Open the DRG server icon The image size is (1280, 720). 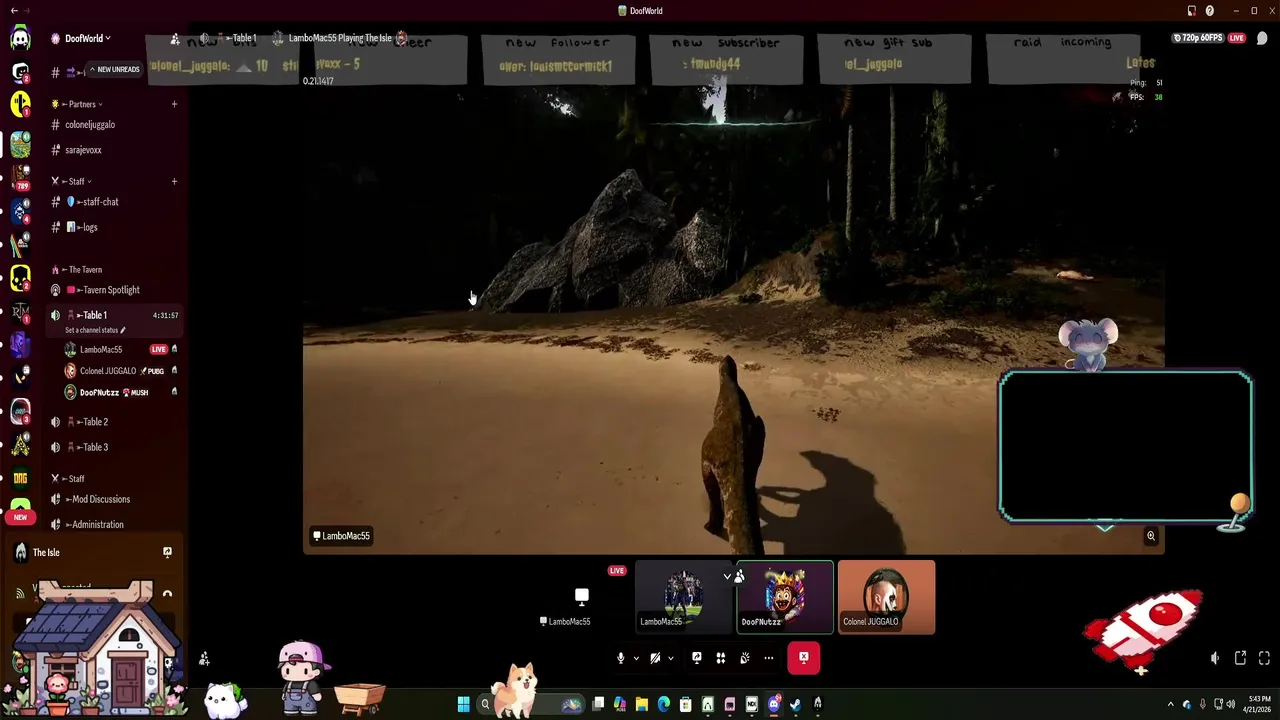(20, 478)
